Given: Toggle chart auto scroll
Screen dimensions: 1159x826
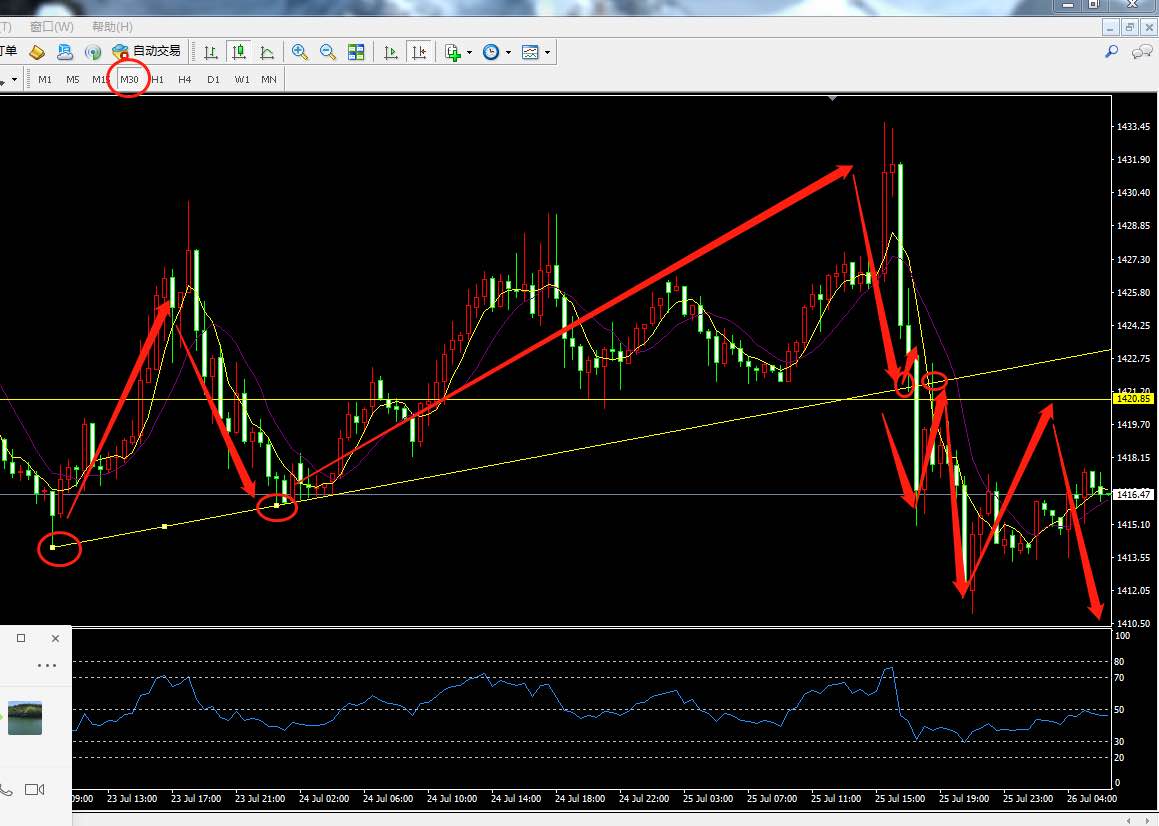Looking at the screenshot, I should (x=391, y=52).
